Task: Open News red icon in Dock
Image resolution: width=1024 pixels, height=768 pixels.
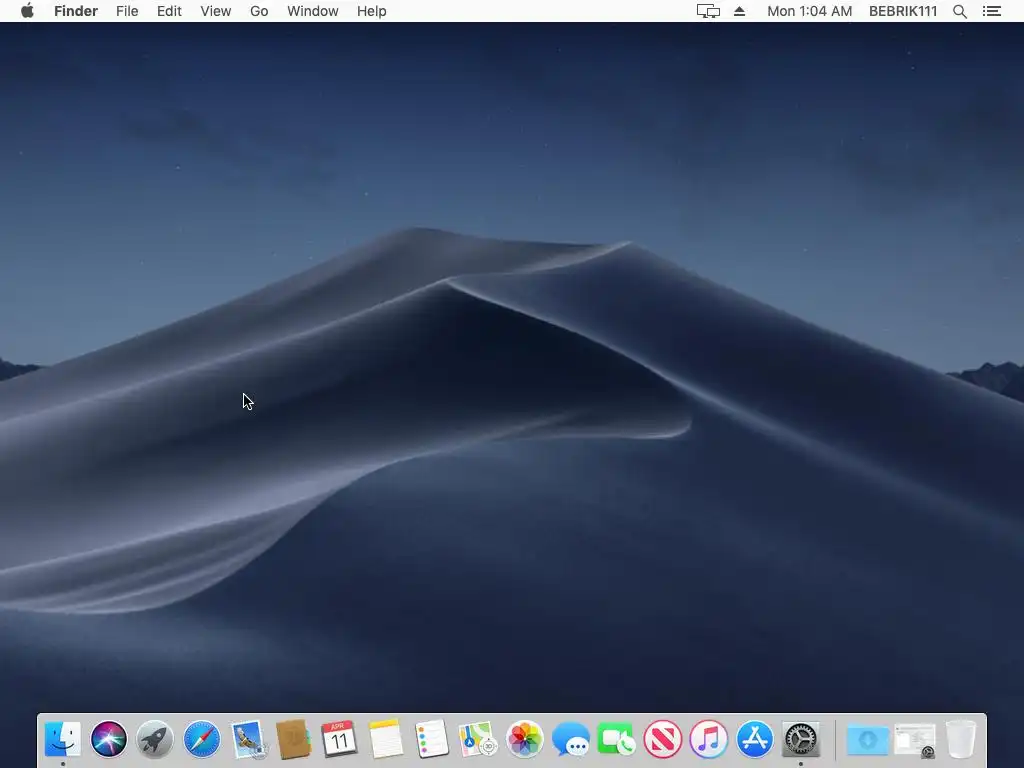Action: (x=662, y=739)
